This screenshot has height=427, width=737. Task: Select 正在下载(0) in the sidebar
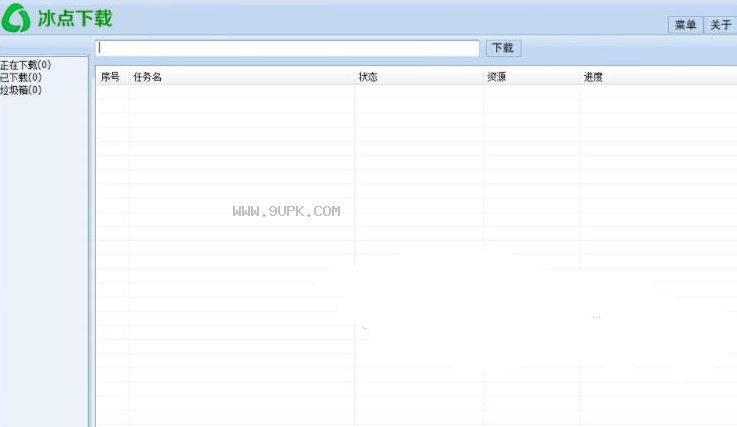coord(25,65)
